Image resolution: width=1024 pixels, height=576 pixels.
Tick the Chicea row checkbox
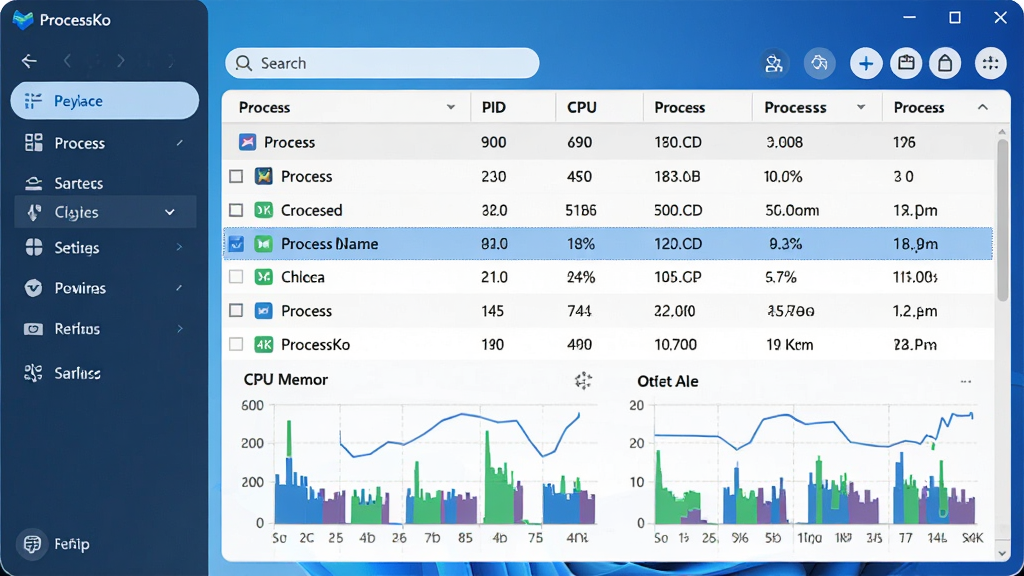(x=236, y=277)
